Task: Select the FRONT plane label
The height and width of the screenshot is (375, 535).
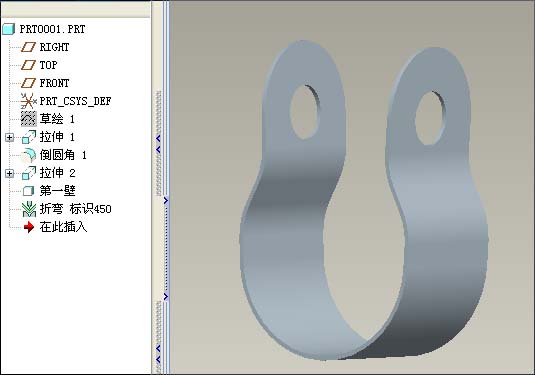Action: (54, 83)
